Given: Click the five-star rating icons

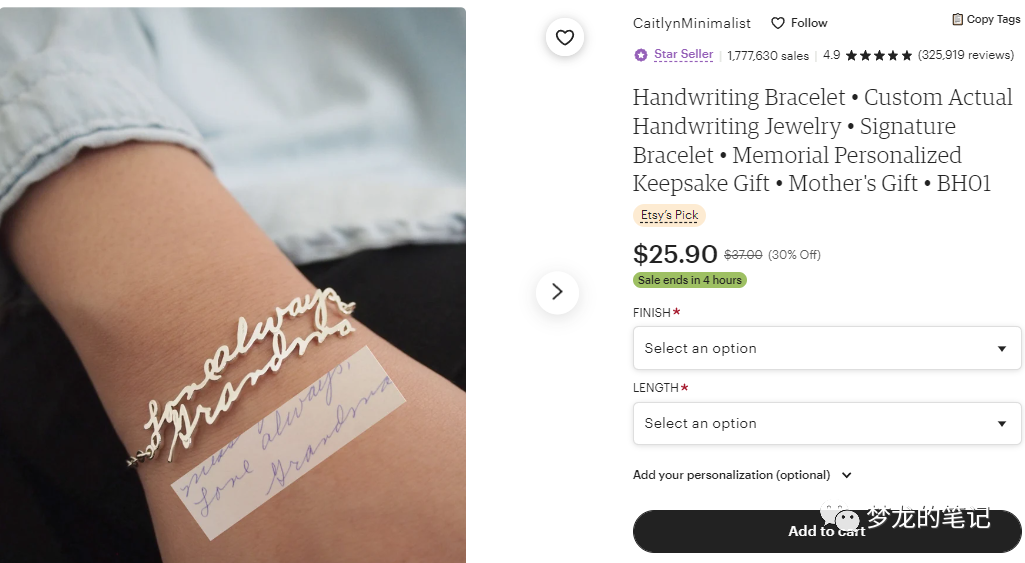Looking at the screenshot, I should click(x=879, y=56).
